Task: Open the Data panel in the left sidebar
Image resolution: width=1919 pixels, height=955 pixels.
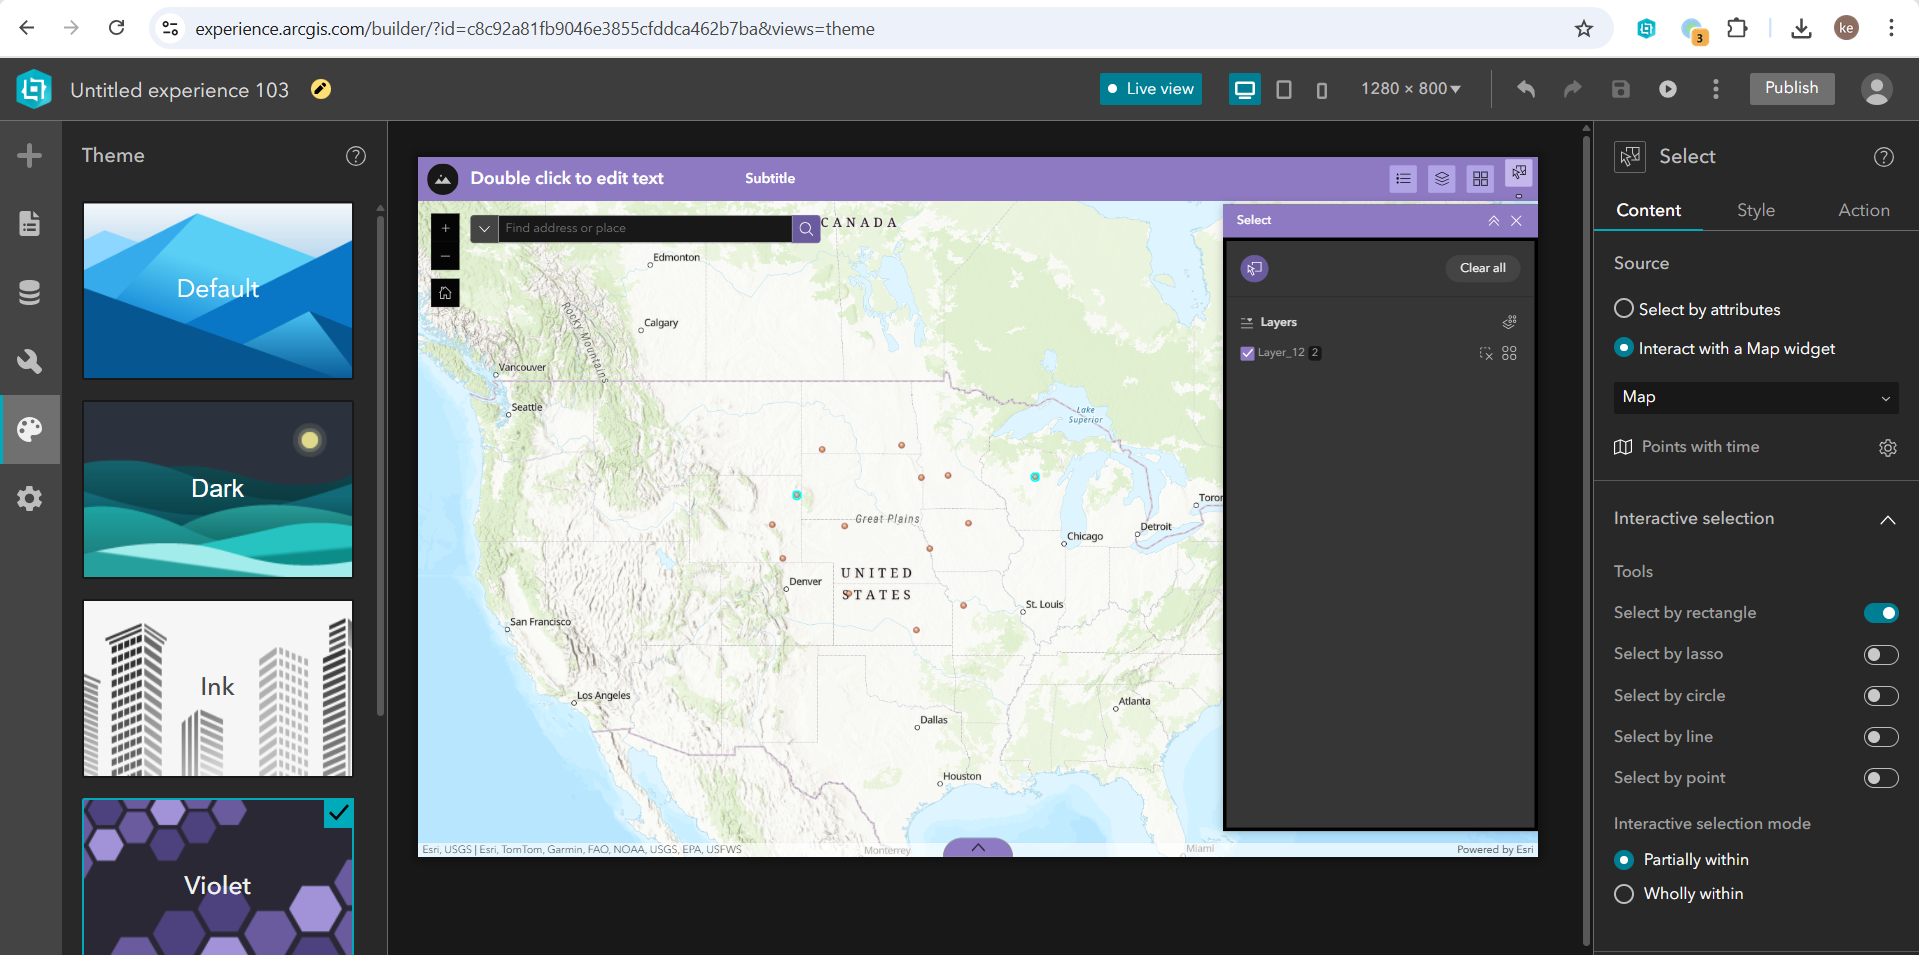Action: click(x=30, y=292)
